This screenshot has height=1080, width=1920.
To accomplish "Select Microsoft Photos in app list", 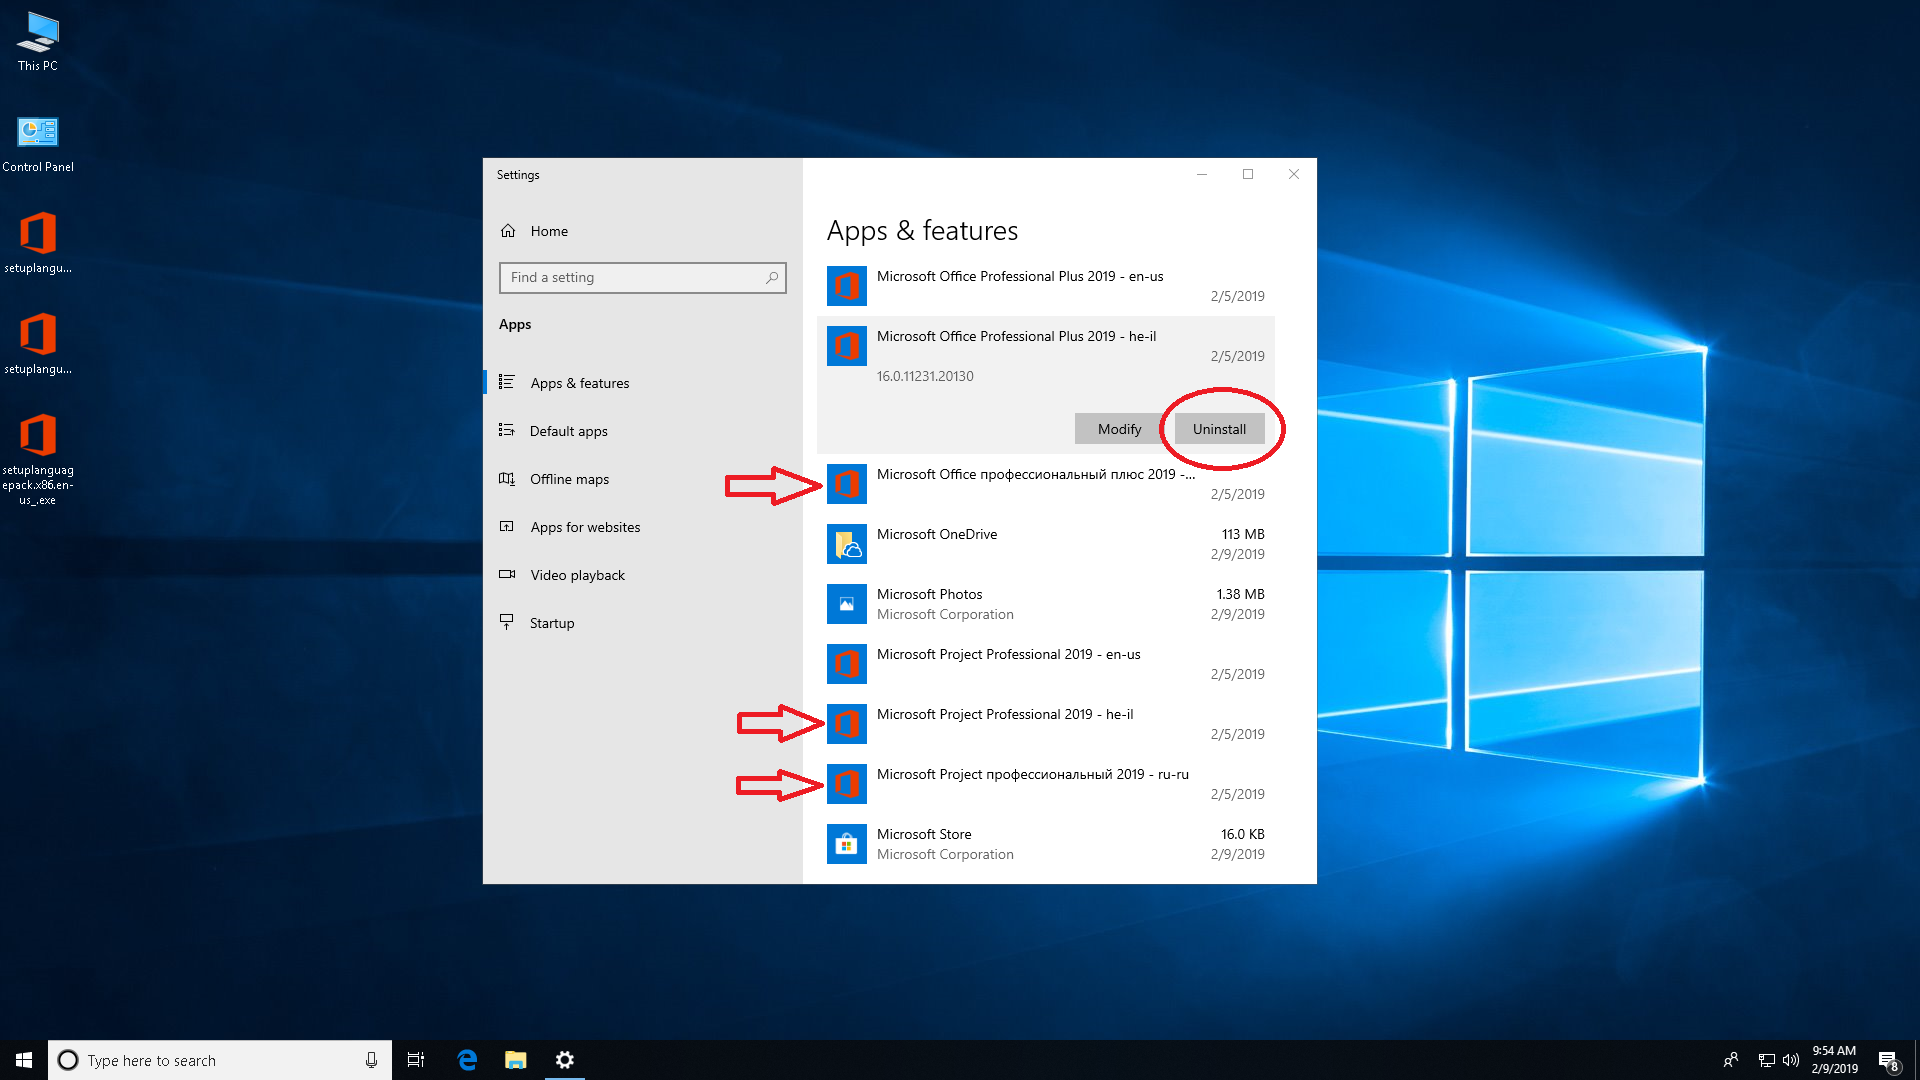I will pos(1046,604).
